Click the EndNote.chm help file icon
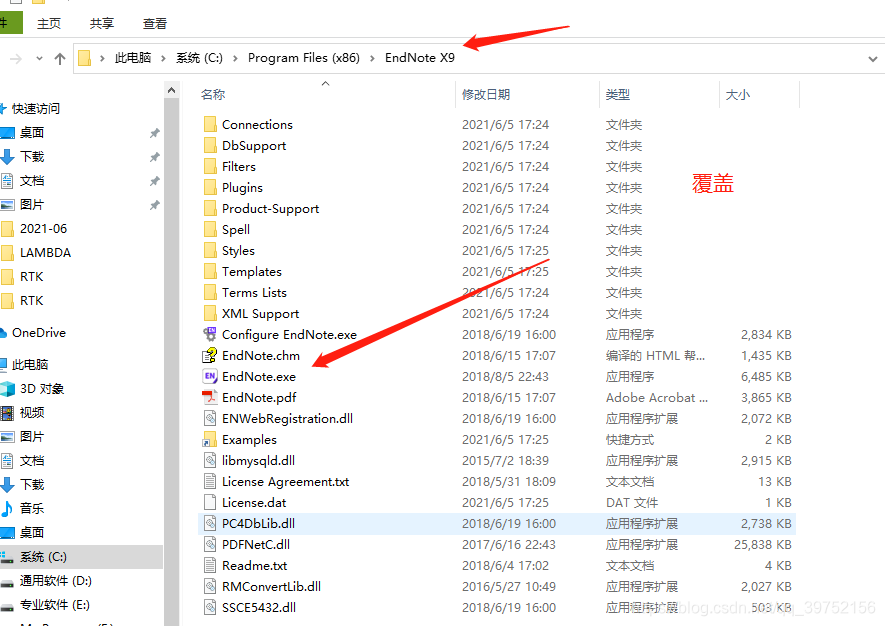The width and height of the screenshot is (885, 626). pos(210,355)
